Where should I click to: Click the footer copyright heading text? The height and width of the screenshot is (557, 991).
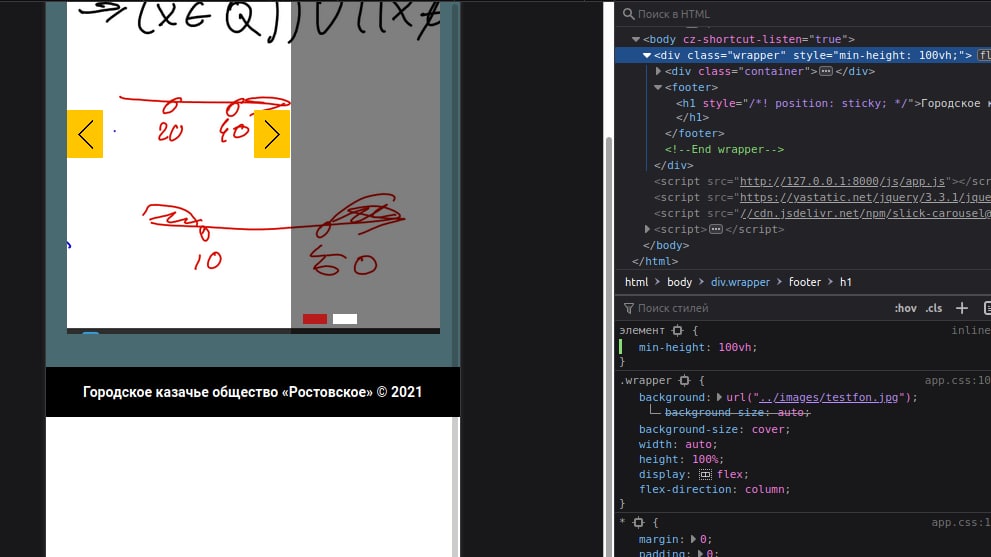(252, 392)
